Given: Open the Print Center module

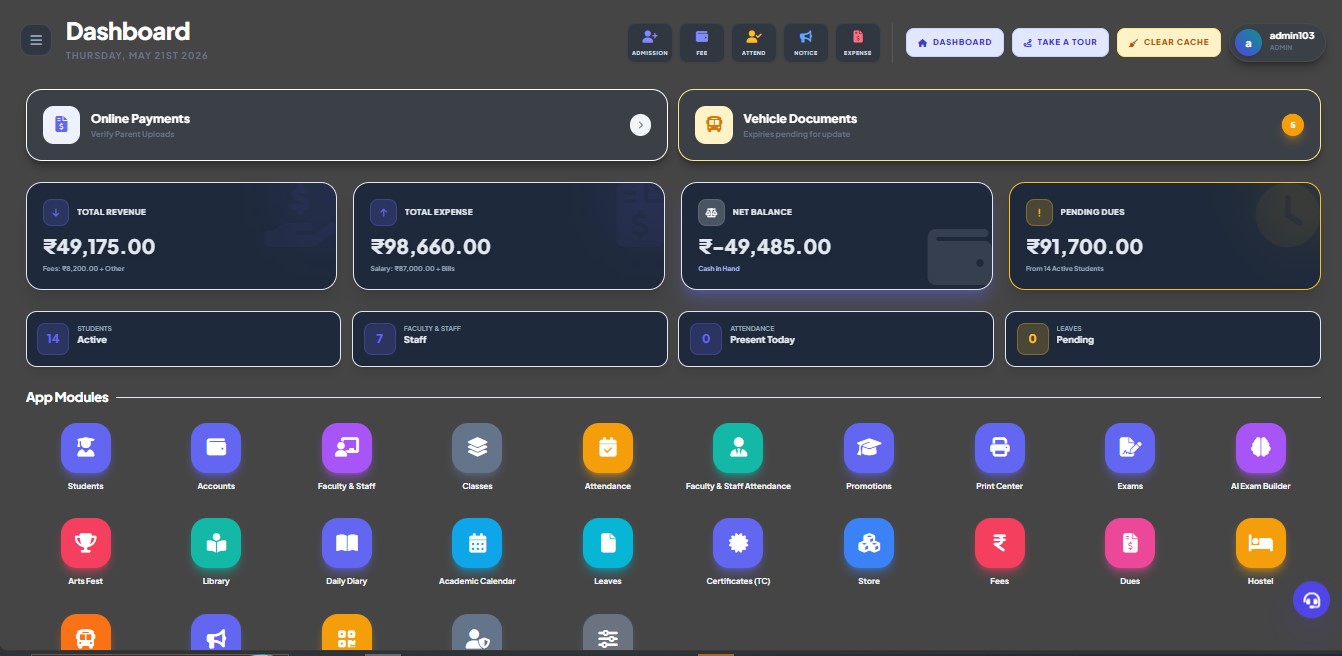Looking at the screenshot, I should tap(1000, 448).
